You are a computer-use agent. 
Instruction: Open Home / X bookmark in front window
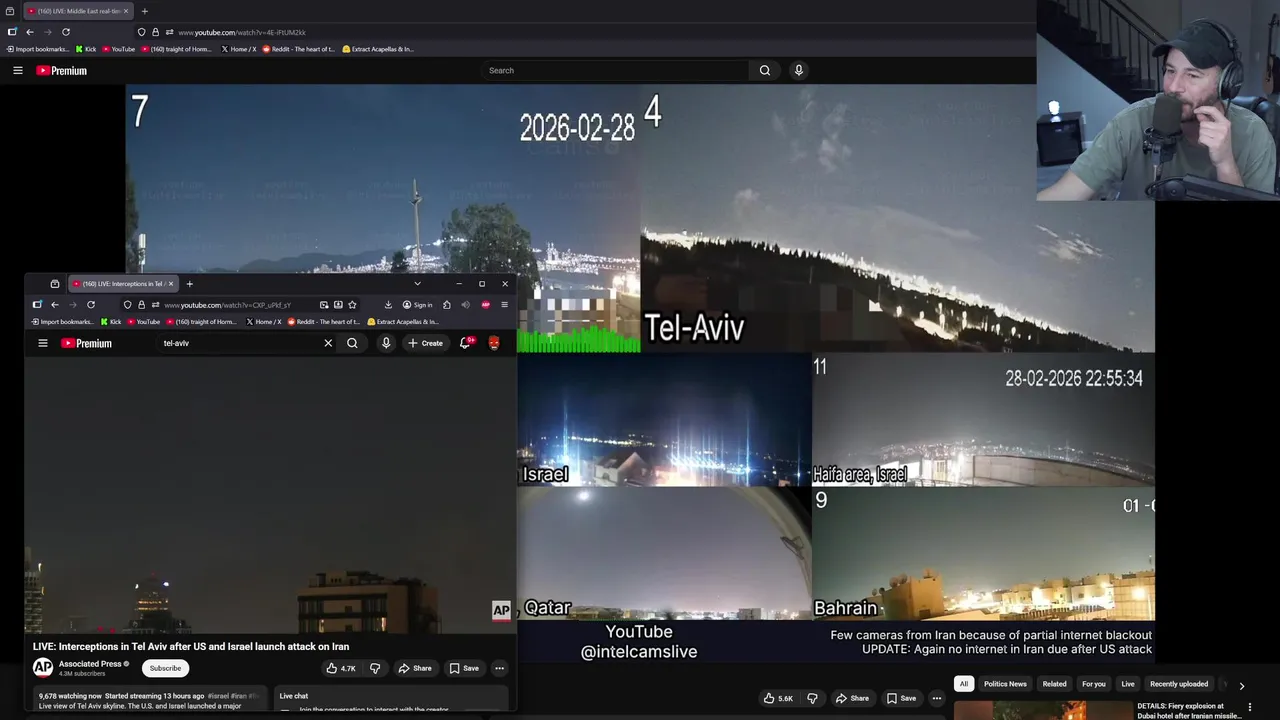point(263,322)
